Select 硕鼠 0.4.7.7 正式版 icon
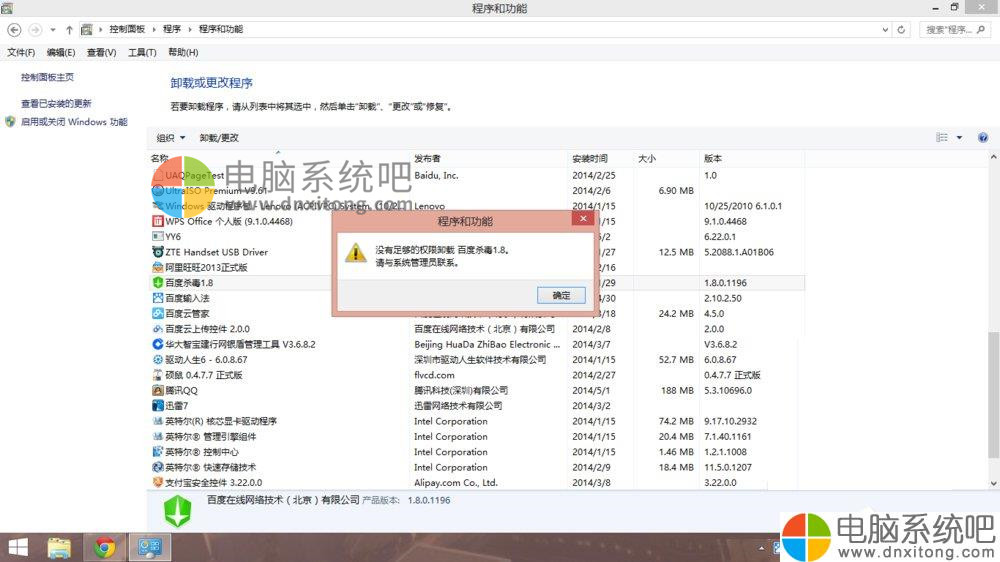The image size is (1000, 562). coord(158,375)
